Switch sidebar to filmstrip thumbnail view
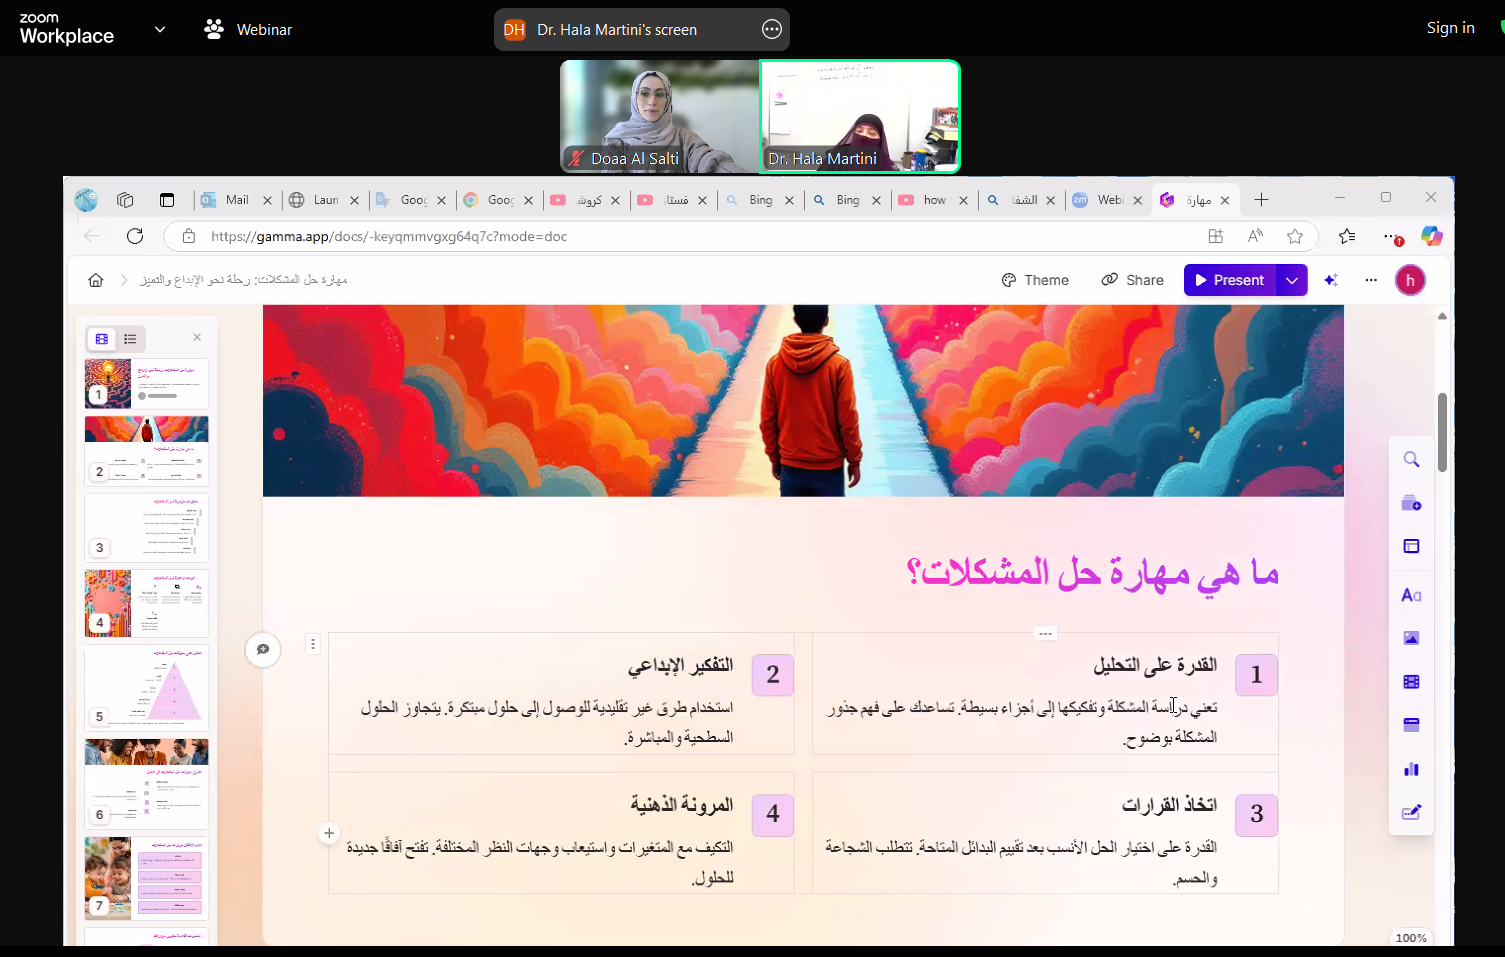 [102, 339]
